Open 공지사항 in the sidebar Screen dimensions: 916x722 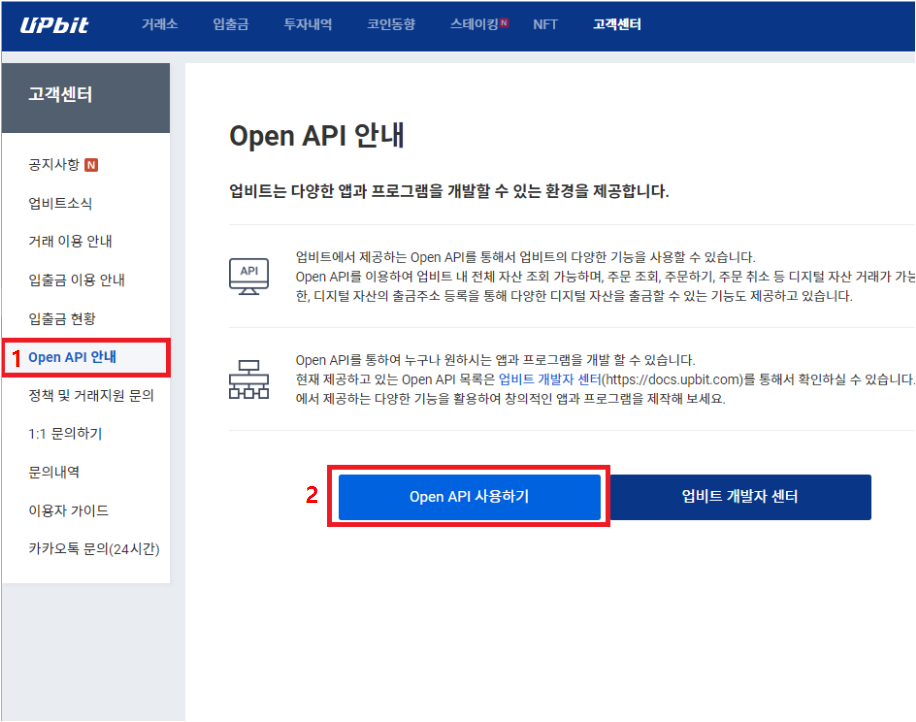click(54, 165)
